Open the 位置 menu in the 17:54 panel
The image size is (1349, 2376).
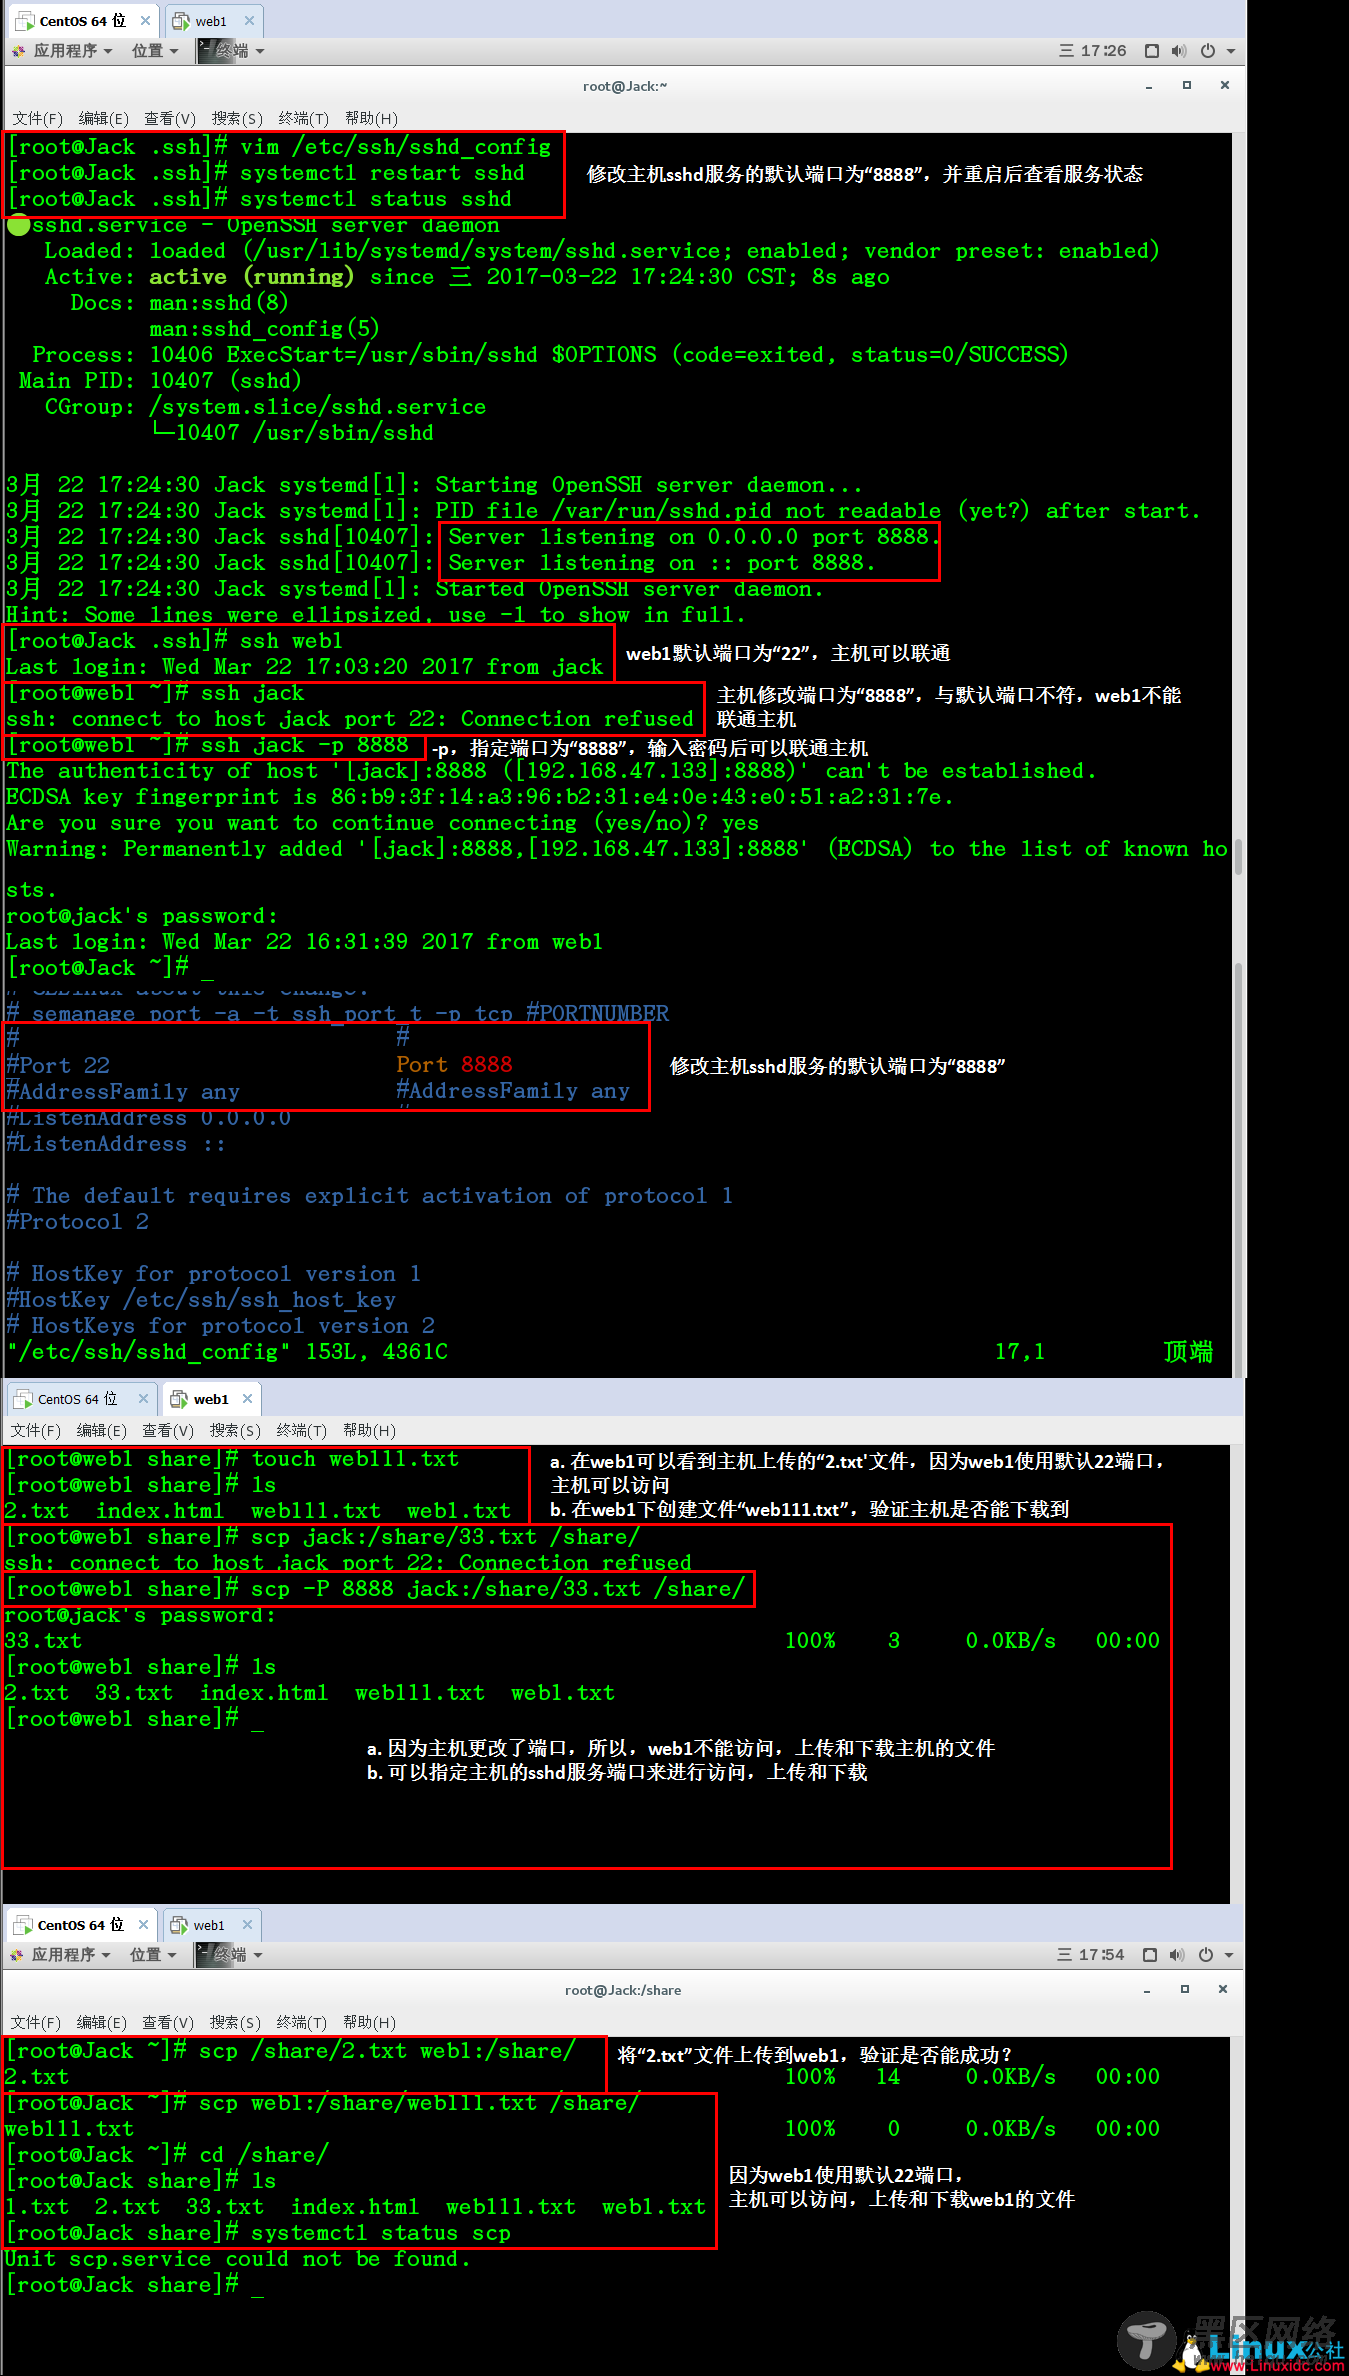pyautogui.click(x=153, y=1955)
